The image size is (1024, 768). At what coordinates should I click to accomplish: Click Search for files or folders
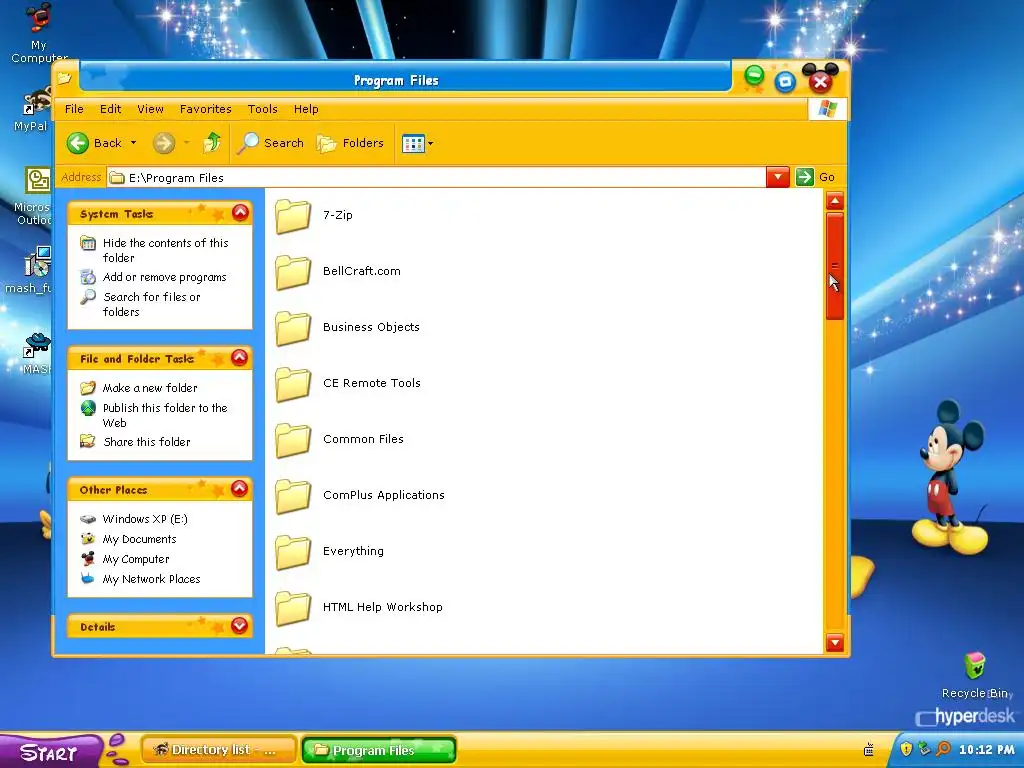140,304
